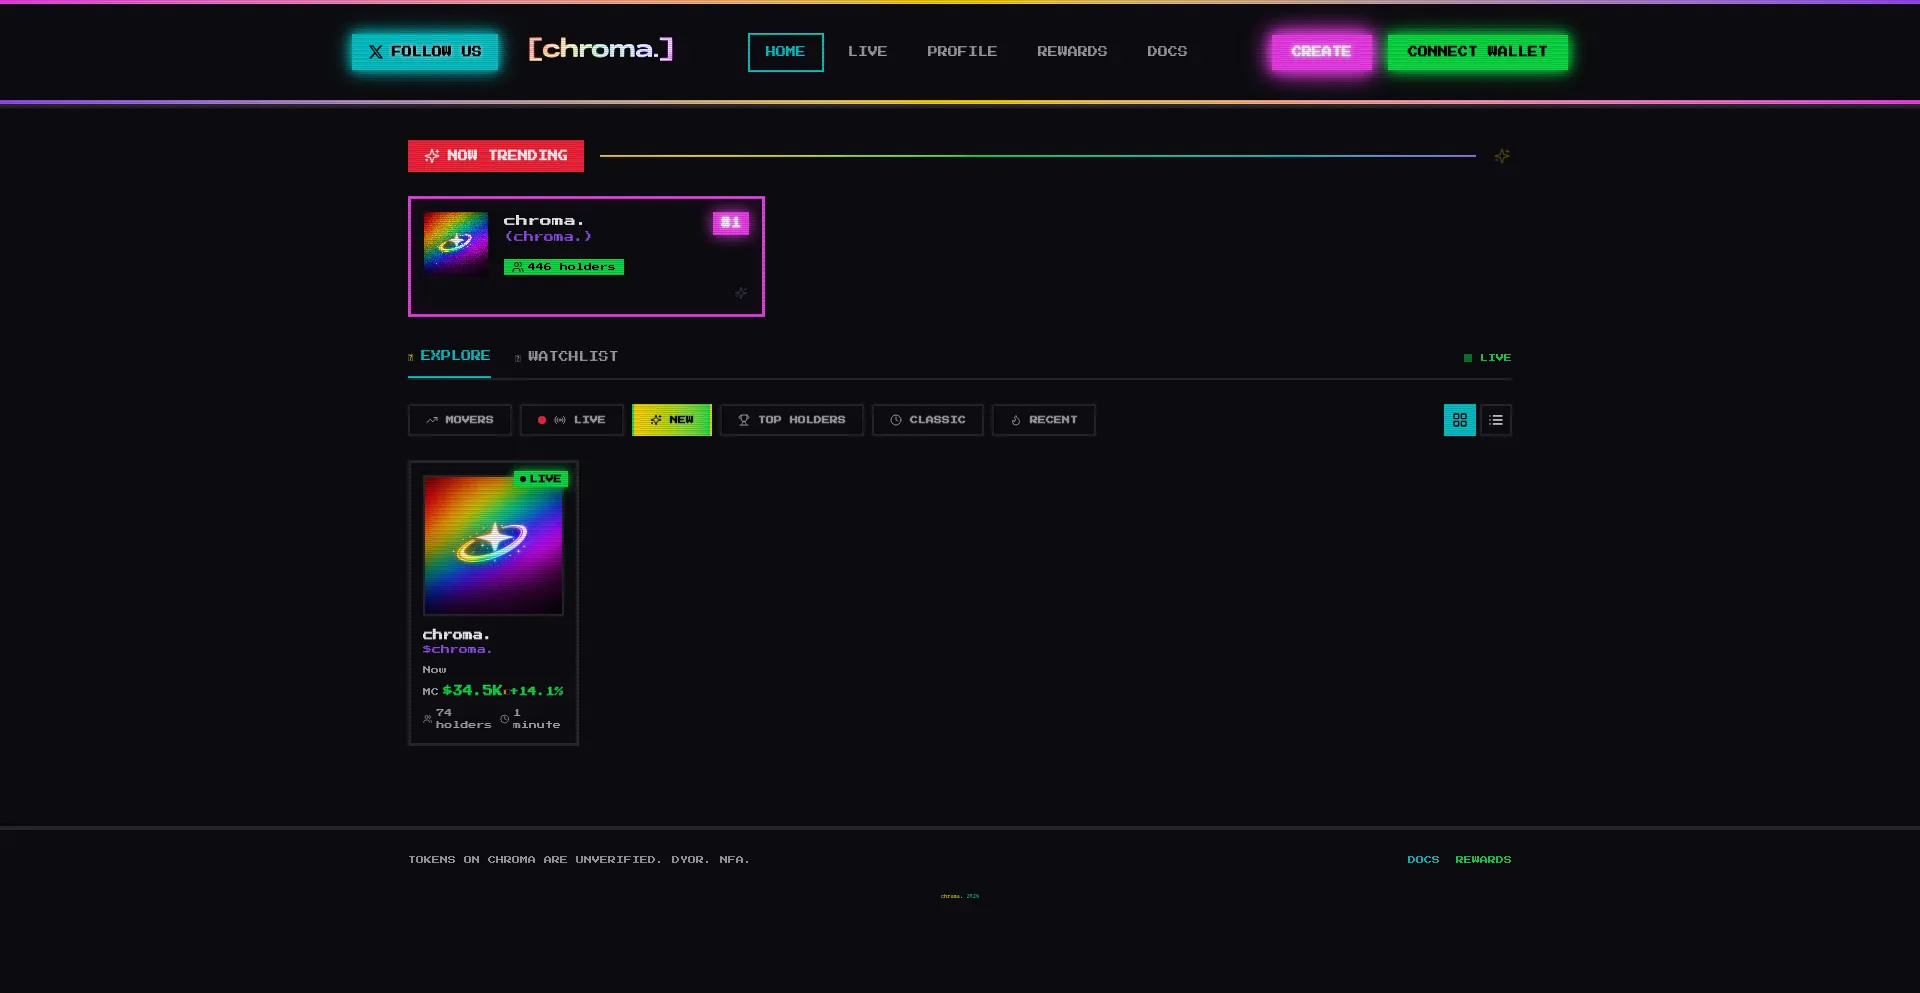This screenshot has width=1920, height=993.
Task: Toggle the New sparkle filter button
Action: click(671, 420)
